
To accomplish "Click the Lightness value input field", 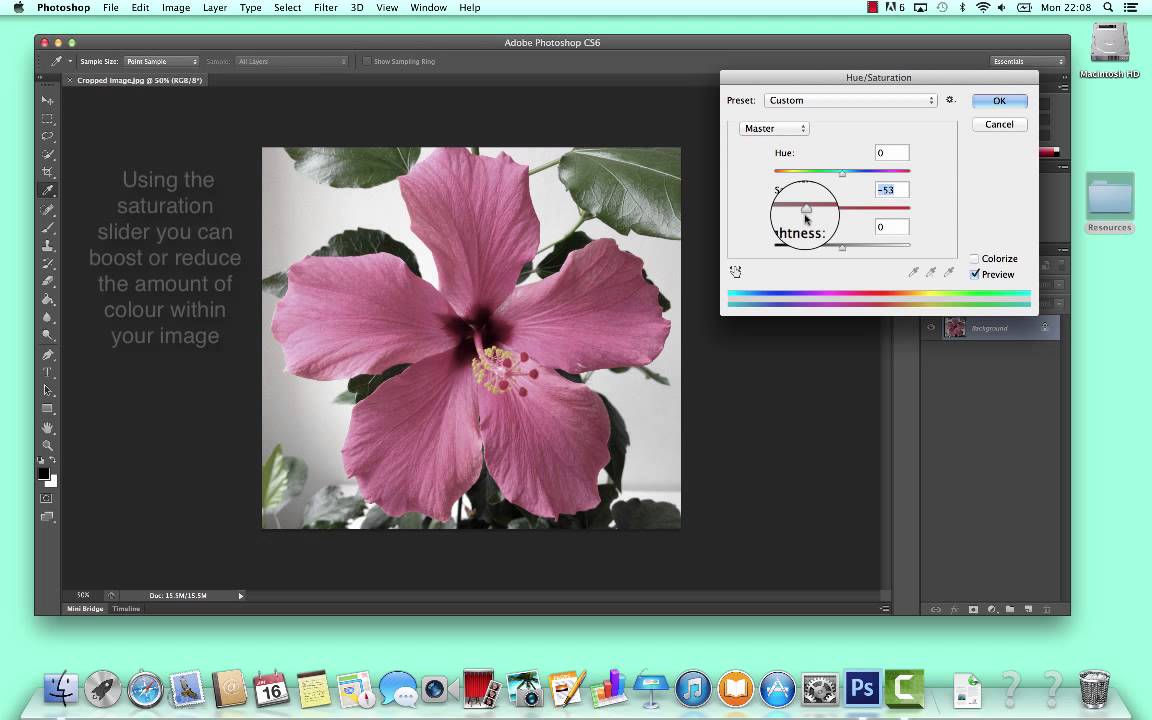I will click(892, 227).
